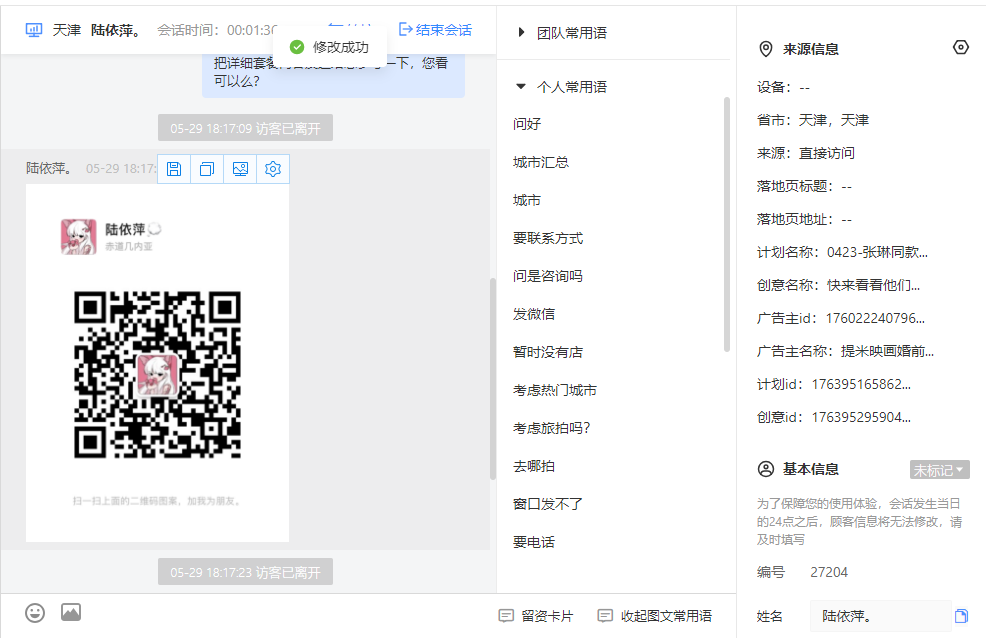The image size is (986, 638).
Task: Click the monitor icon beside 天津
Action: tap(34, 30)
